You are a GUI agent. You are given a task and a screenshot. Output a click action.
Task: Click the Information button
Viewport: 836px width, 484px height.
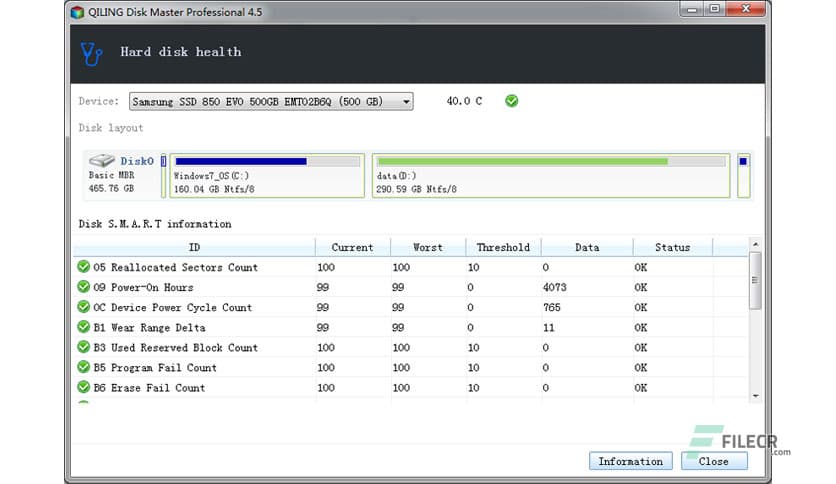point(631,461)
